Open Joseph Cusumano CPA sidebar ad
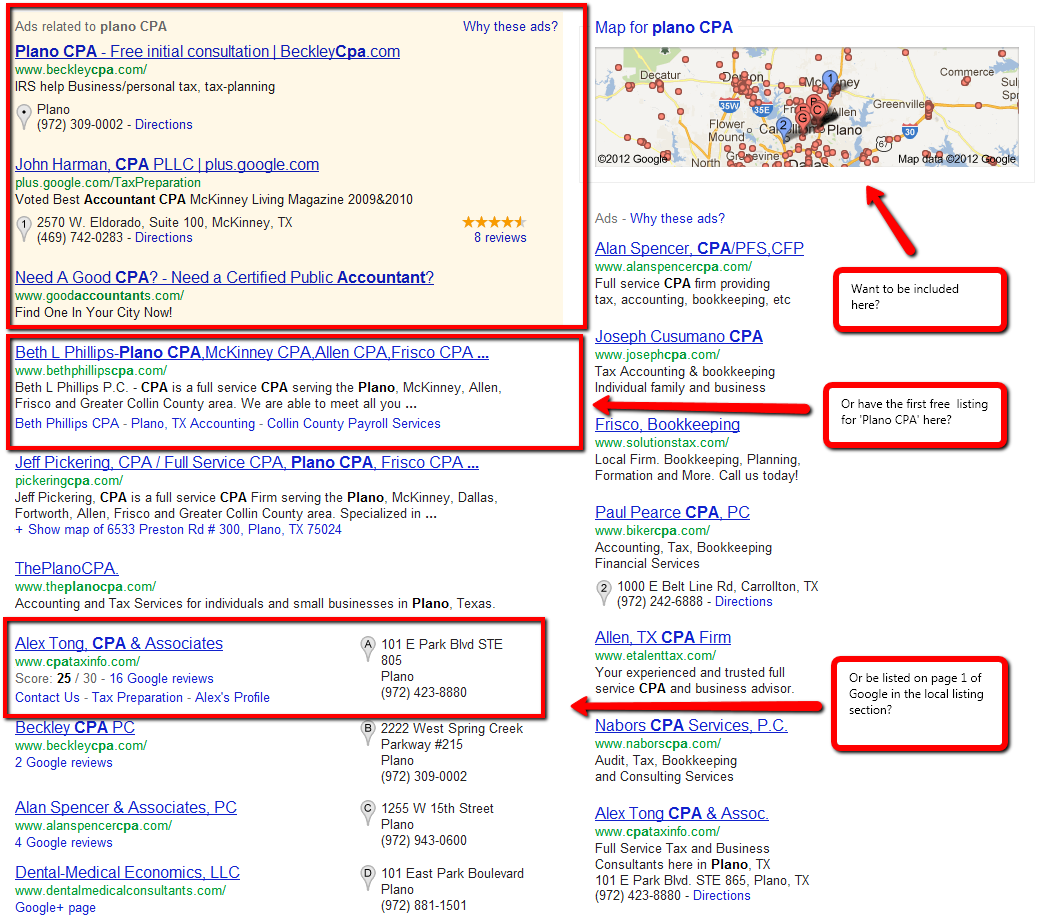This screenshot has width=1042, height=922. coord(678,336)
